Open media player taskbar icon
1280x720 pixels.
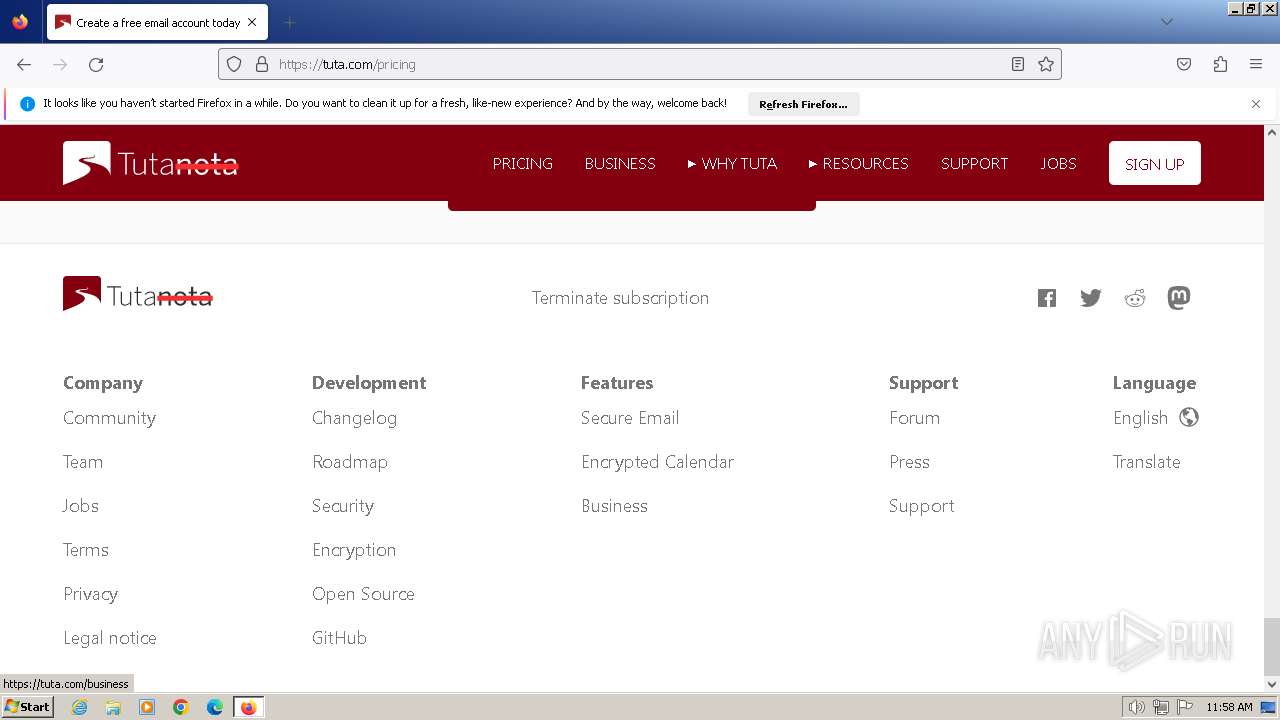[147, 707]
